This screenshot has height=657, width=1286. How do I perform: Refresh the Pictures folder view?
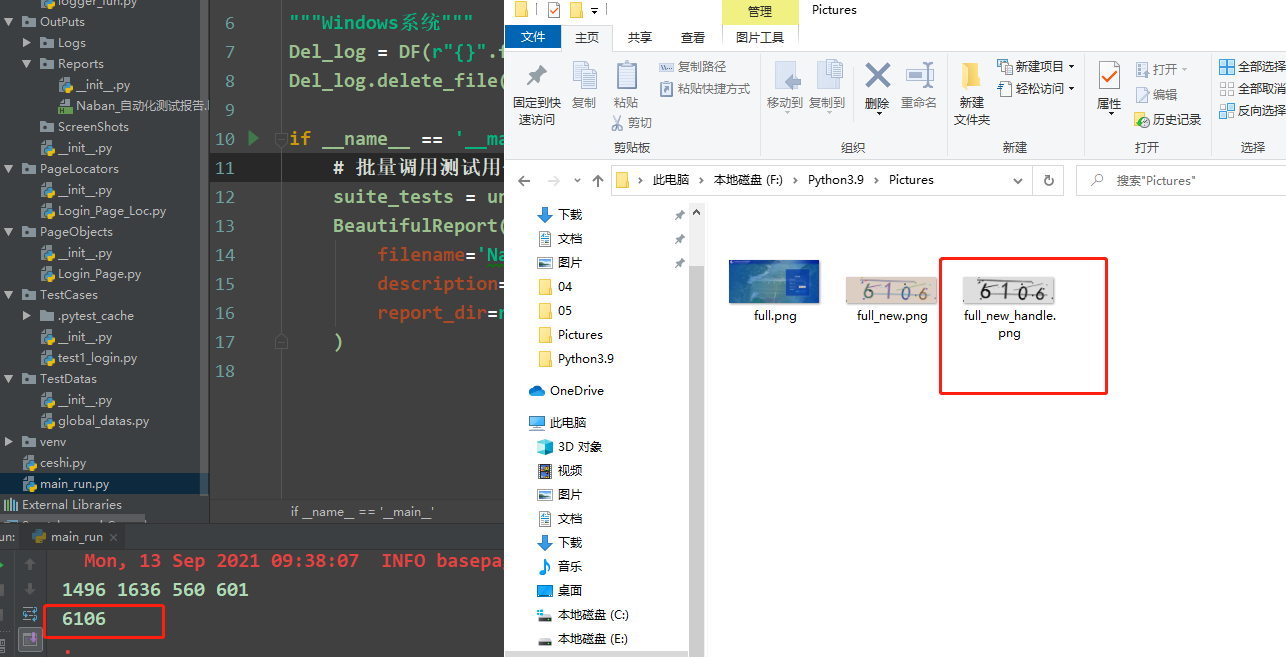click(x=1048, y=181)
